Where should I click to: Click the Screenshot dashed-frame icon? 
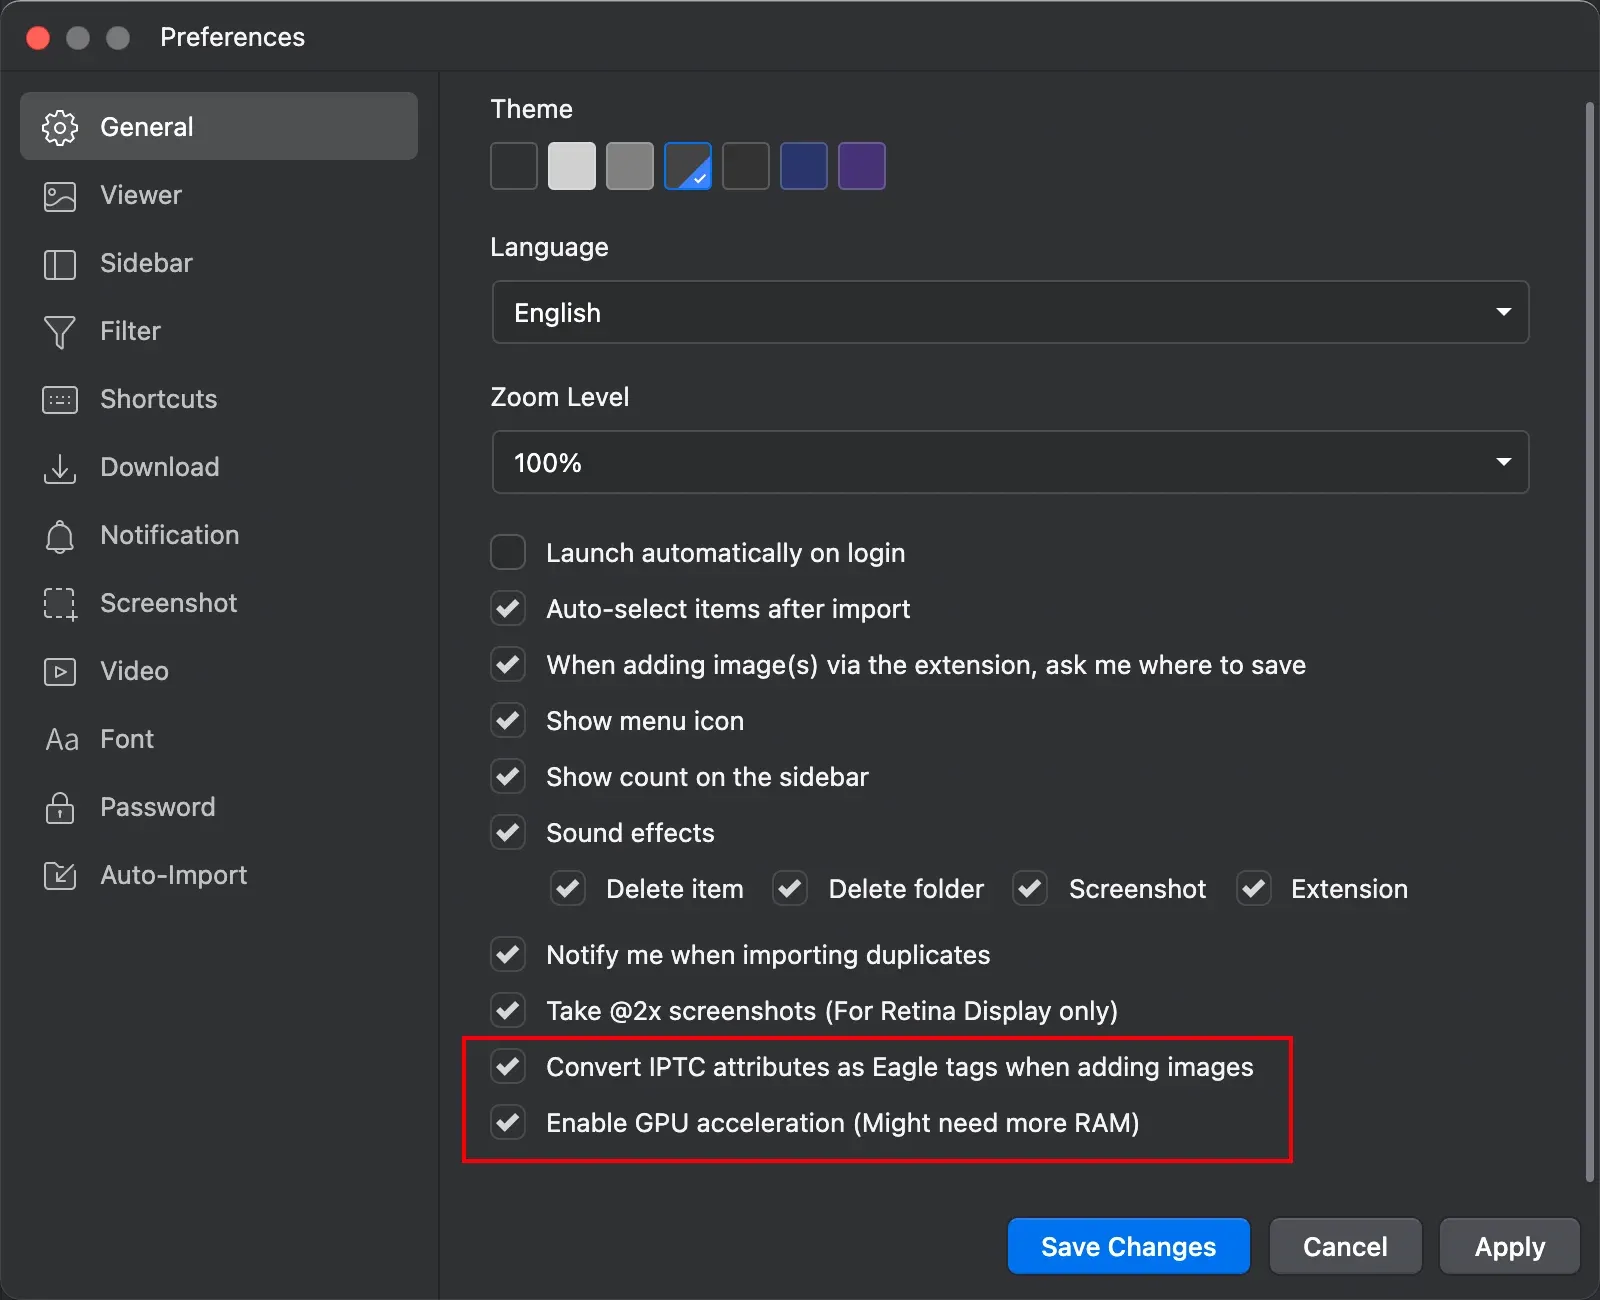click(60, 604)
